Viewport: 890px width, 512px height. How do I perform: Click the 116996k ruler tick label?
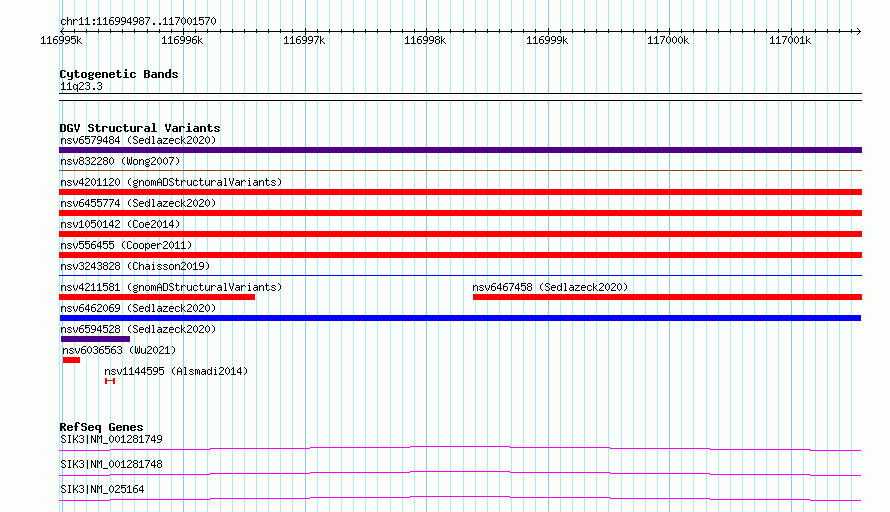point(182,40)
